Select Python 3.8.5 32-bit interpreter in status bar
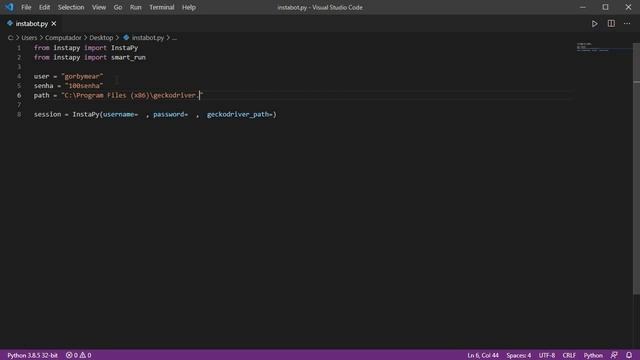This screenshot has height=360, width=640. click(32, 355)
